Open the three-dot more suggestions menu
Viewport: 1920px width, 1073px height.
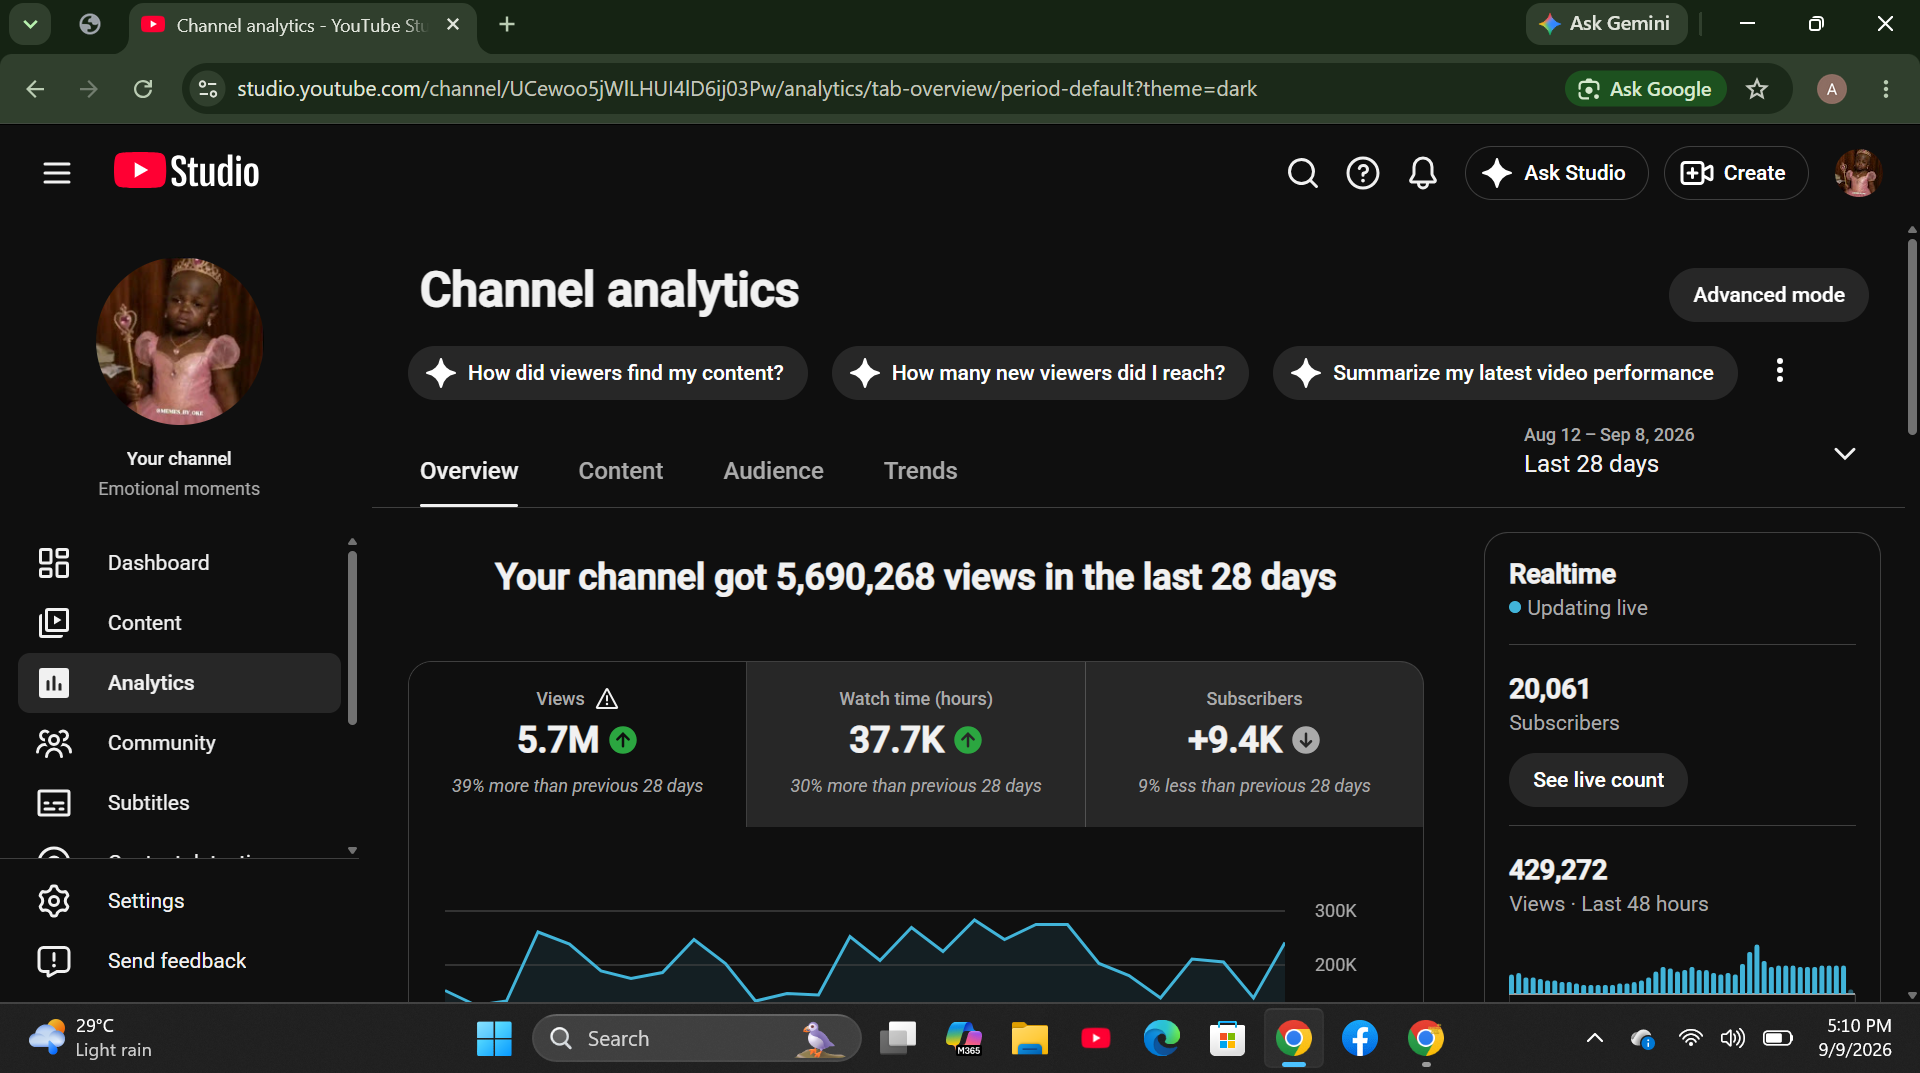1779,371
